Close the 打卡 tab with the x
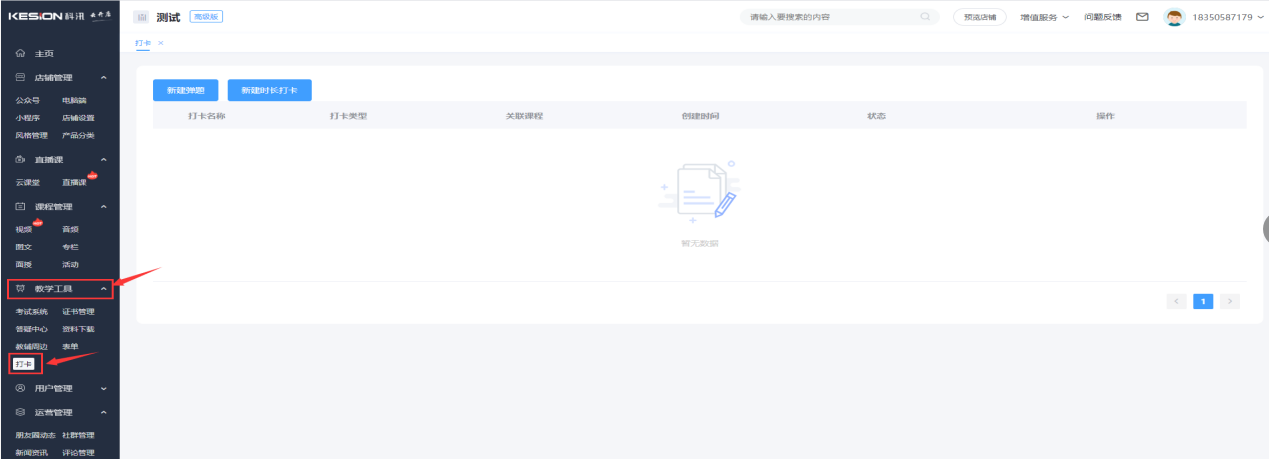The height and width of the screenshot is (459, 1269). point(160,43)
